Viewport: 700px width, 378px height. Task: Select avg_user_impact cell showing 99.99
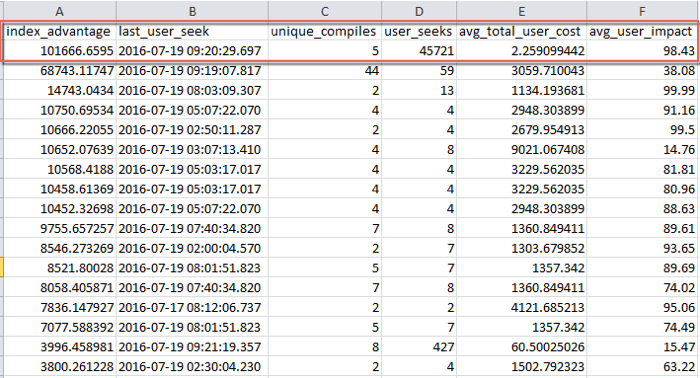pos(642,91)
